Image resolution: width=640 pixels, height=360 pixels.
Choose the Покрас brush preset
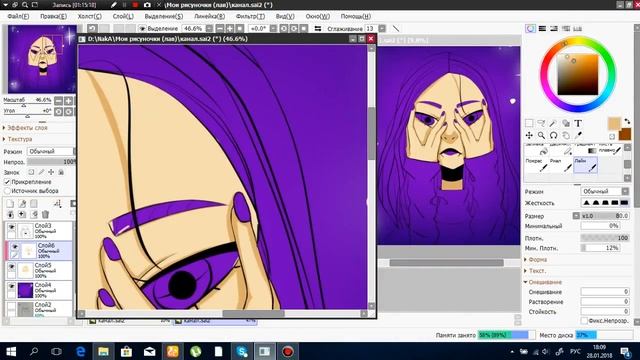click(x=536, y=164)
